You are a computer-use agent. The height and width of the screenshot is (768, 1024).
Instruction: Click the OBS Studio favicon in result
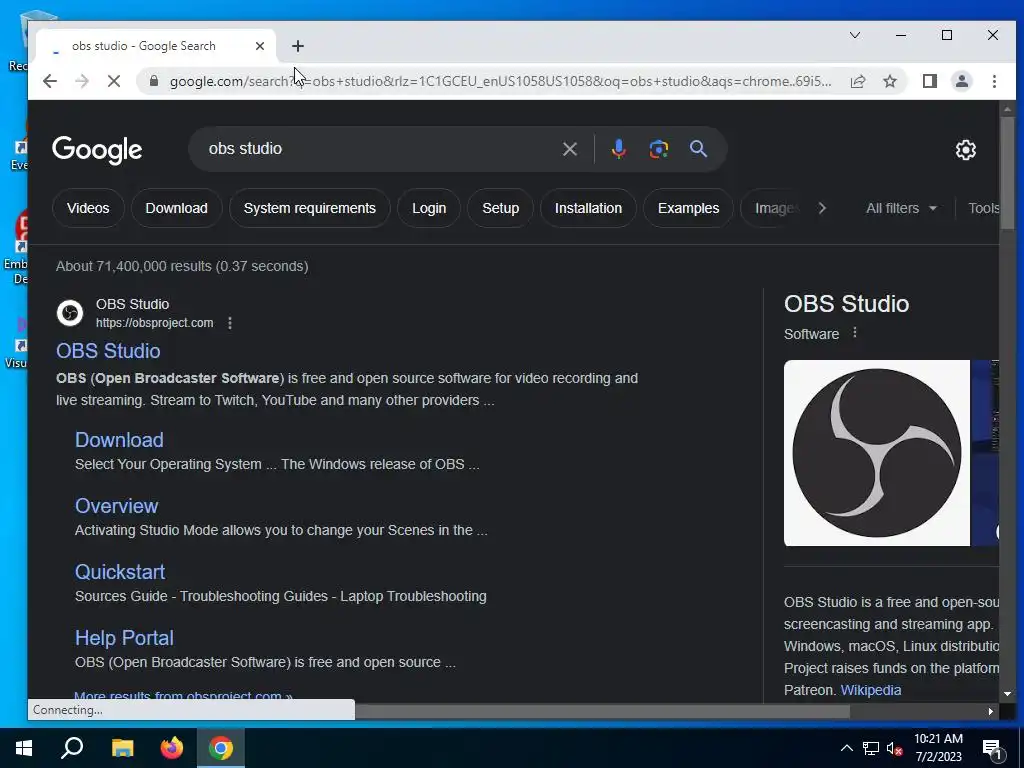click(69, 313)
